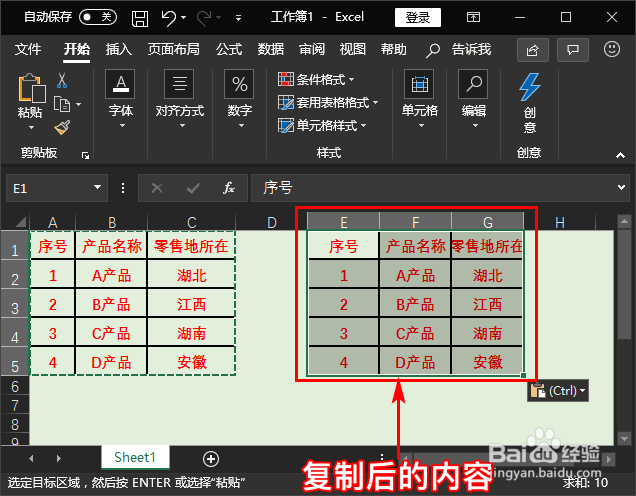Screen dimensions: 636x496
Task: Expand the 编辑 Editing group
Action: pos(473,99)
